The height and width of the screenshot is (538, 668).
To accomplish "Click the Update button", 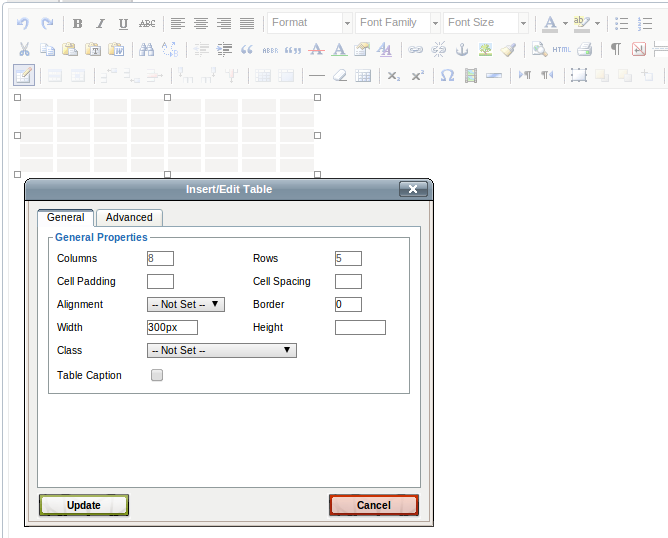I will point(84,505).
